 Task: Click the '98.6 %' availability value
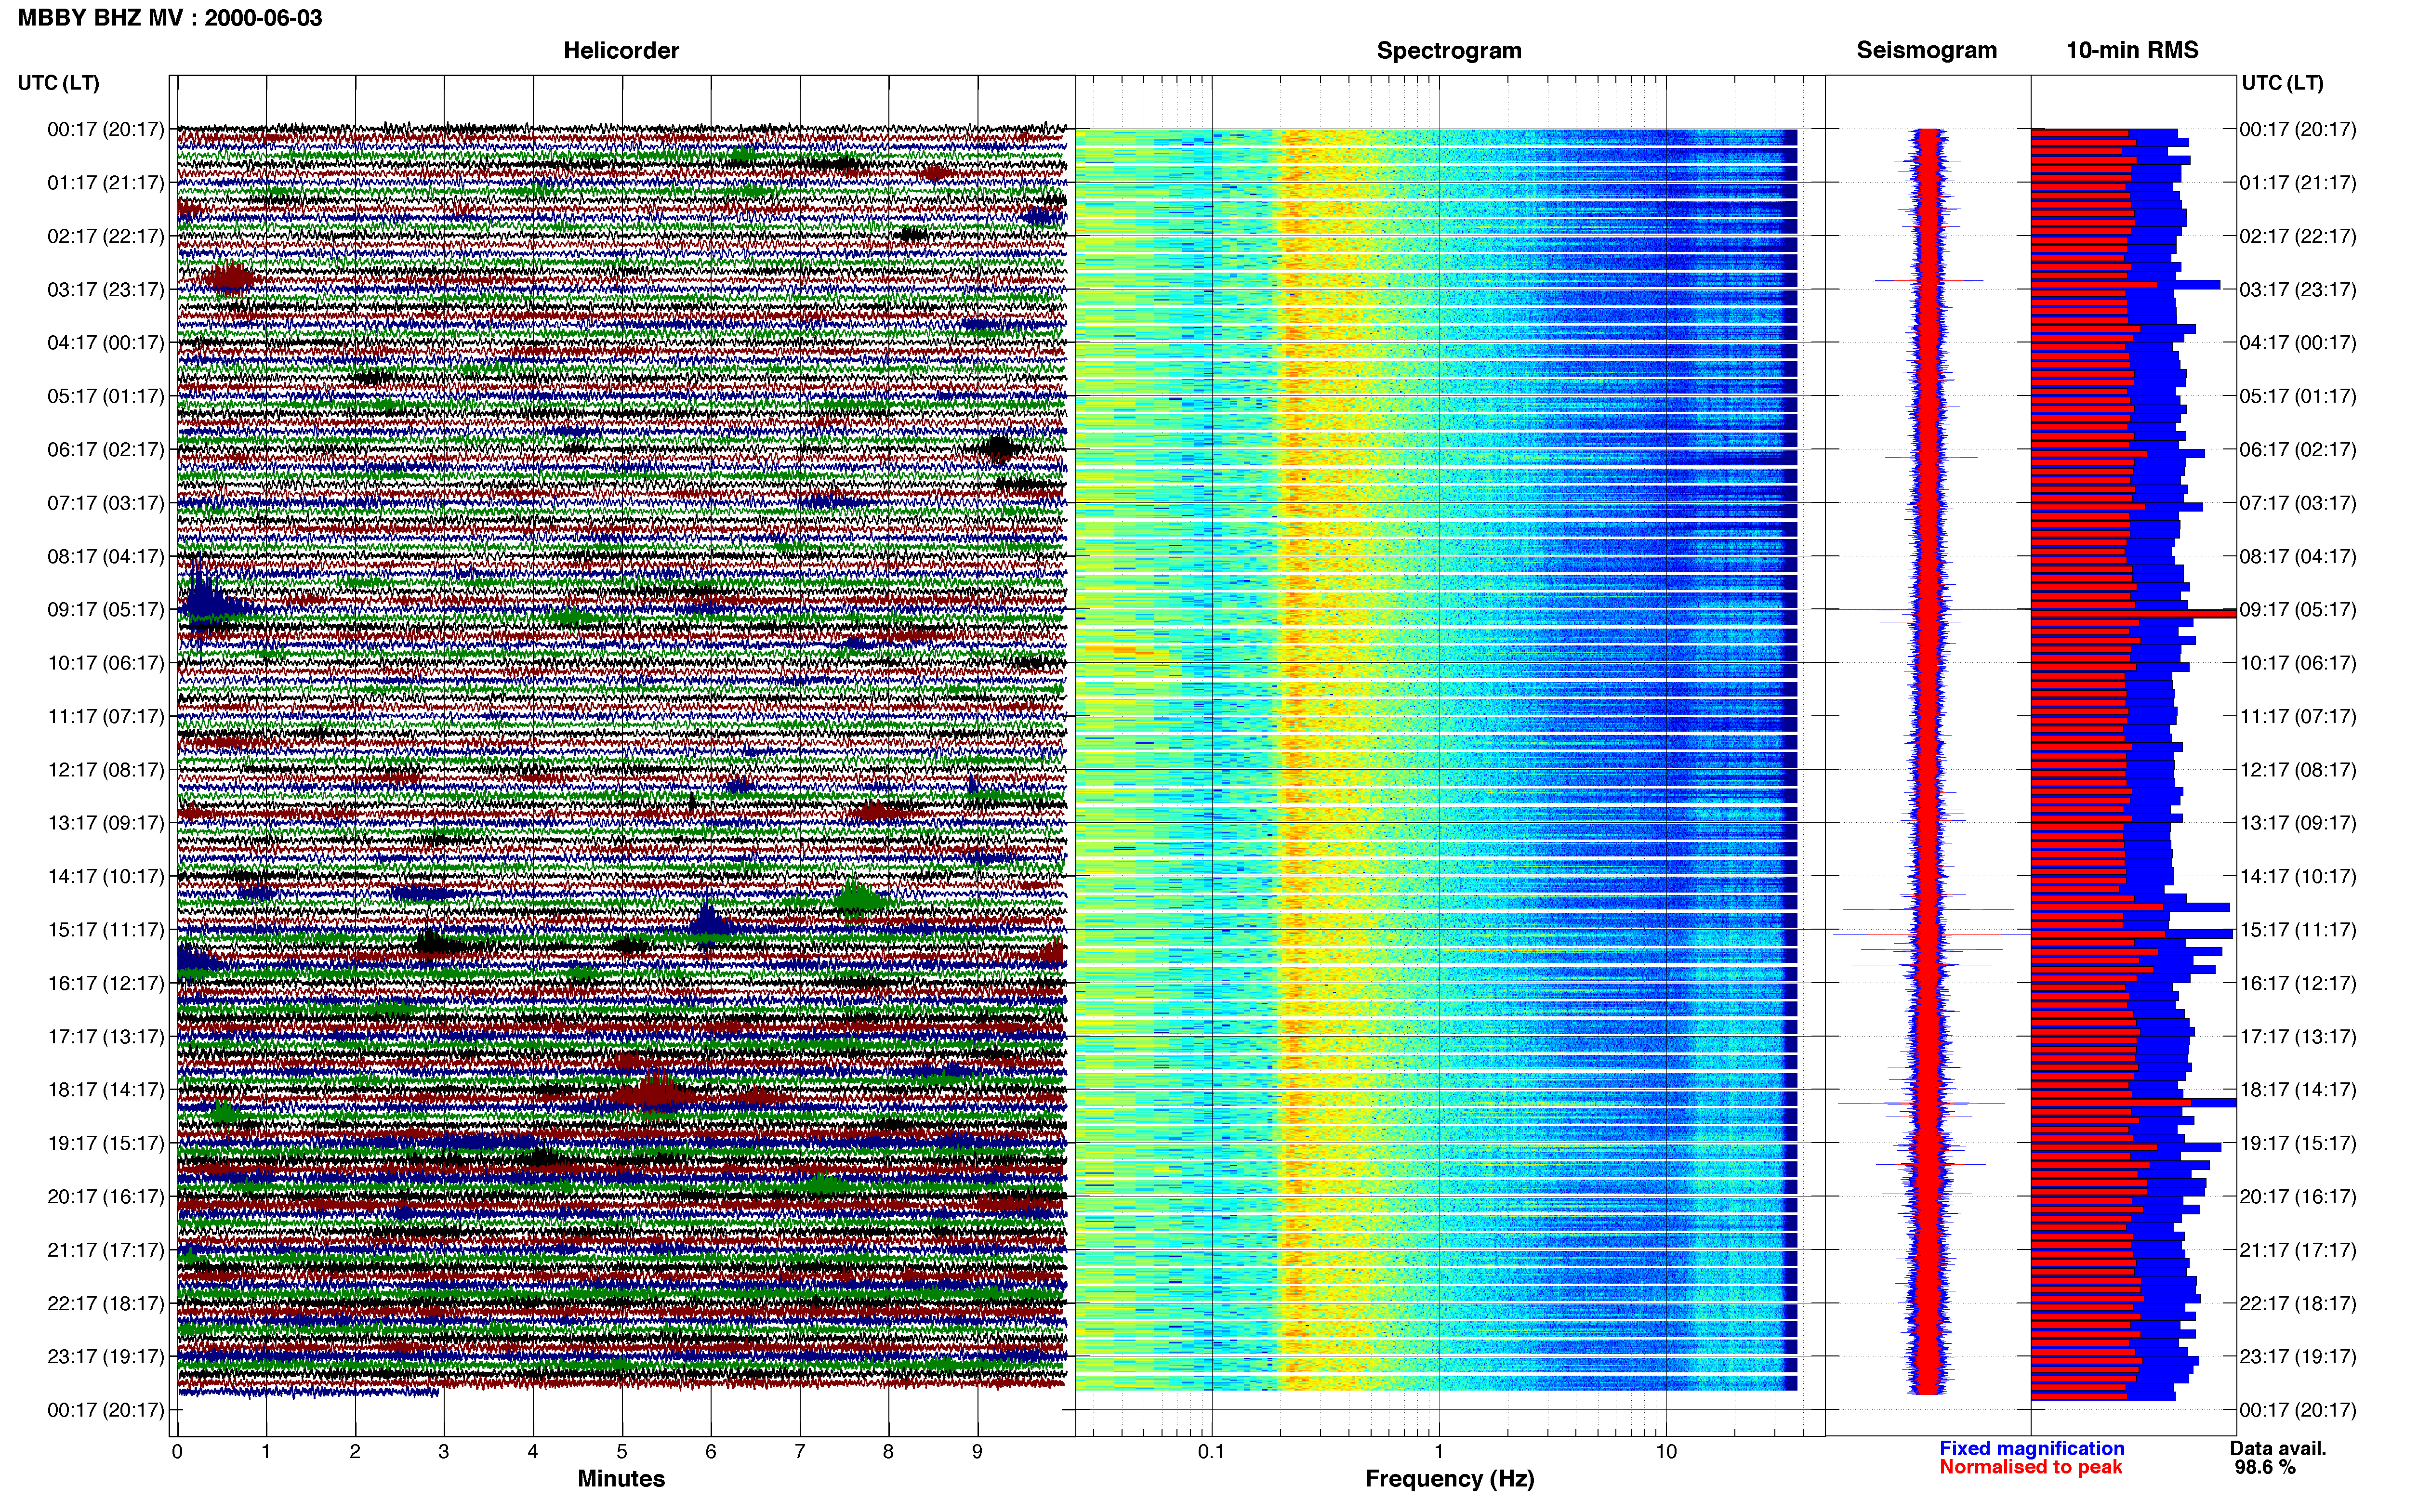coord(2265,1467)
